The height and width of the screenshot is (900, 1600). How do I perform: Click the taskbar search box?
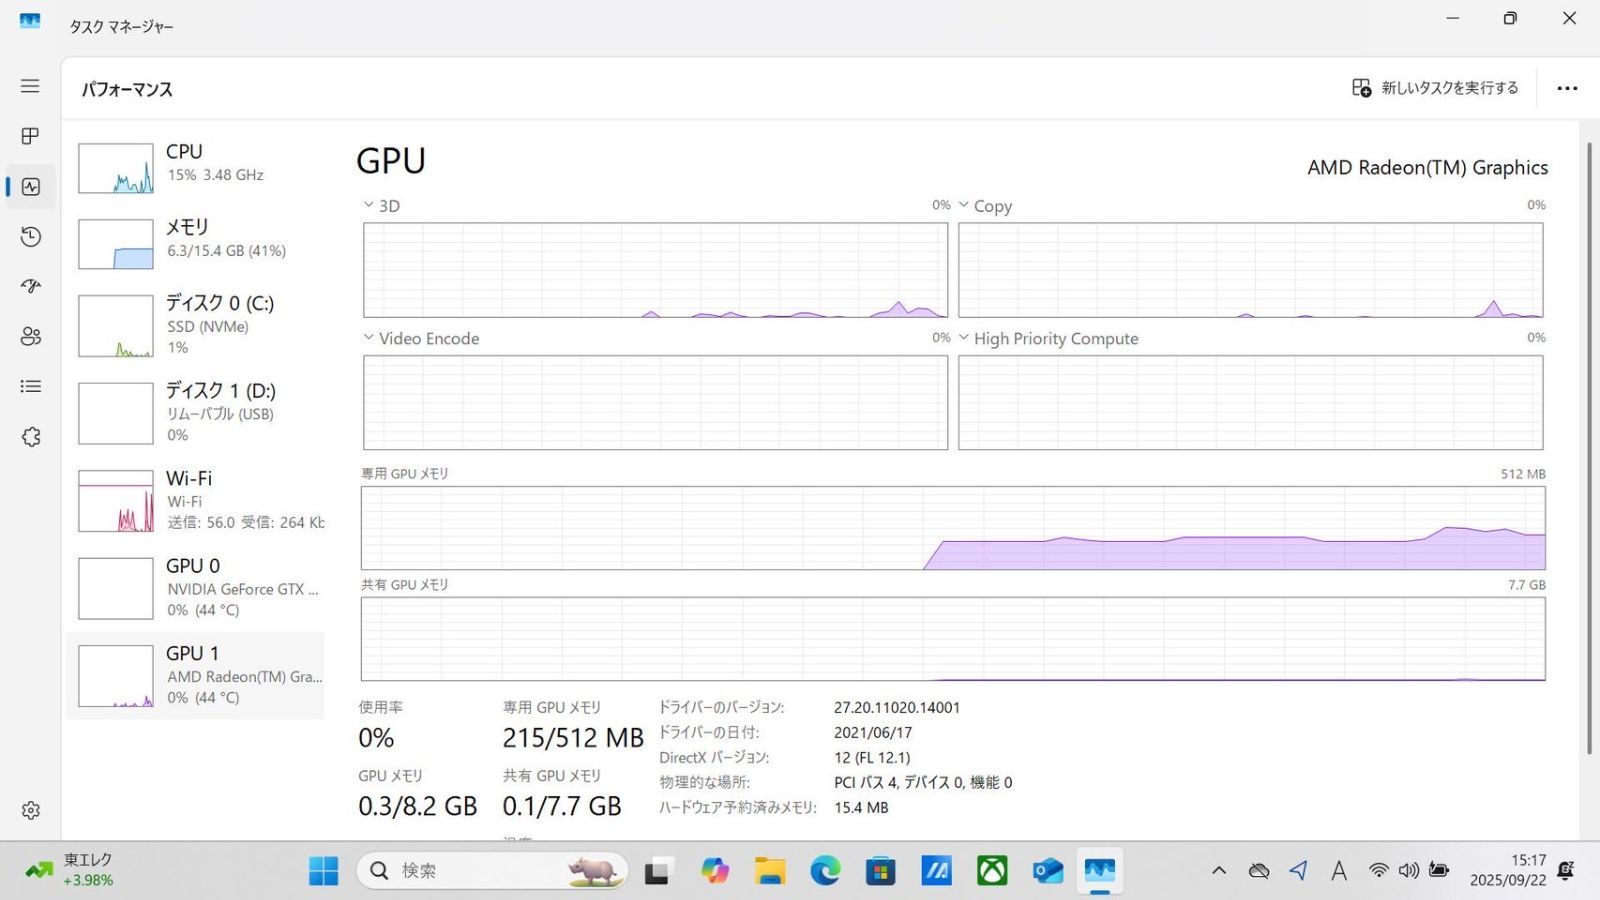tap(490, 870)
